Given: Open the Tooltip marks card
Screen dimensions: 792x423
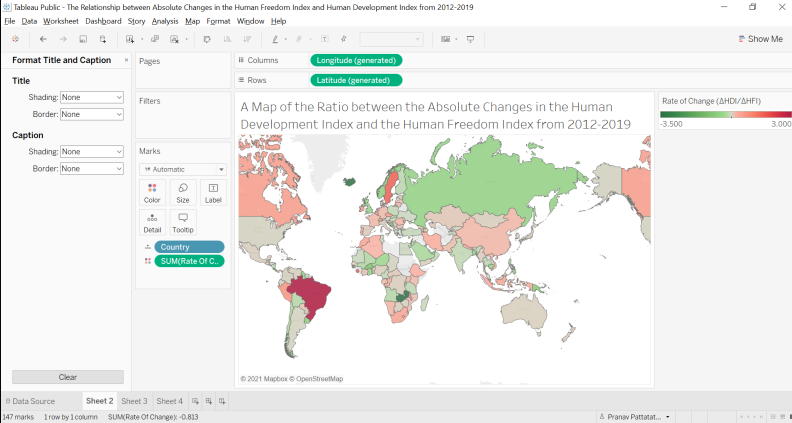Looking at the screenshot, I should [x=183, y=222].
